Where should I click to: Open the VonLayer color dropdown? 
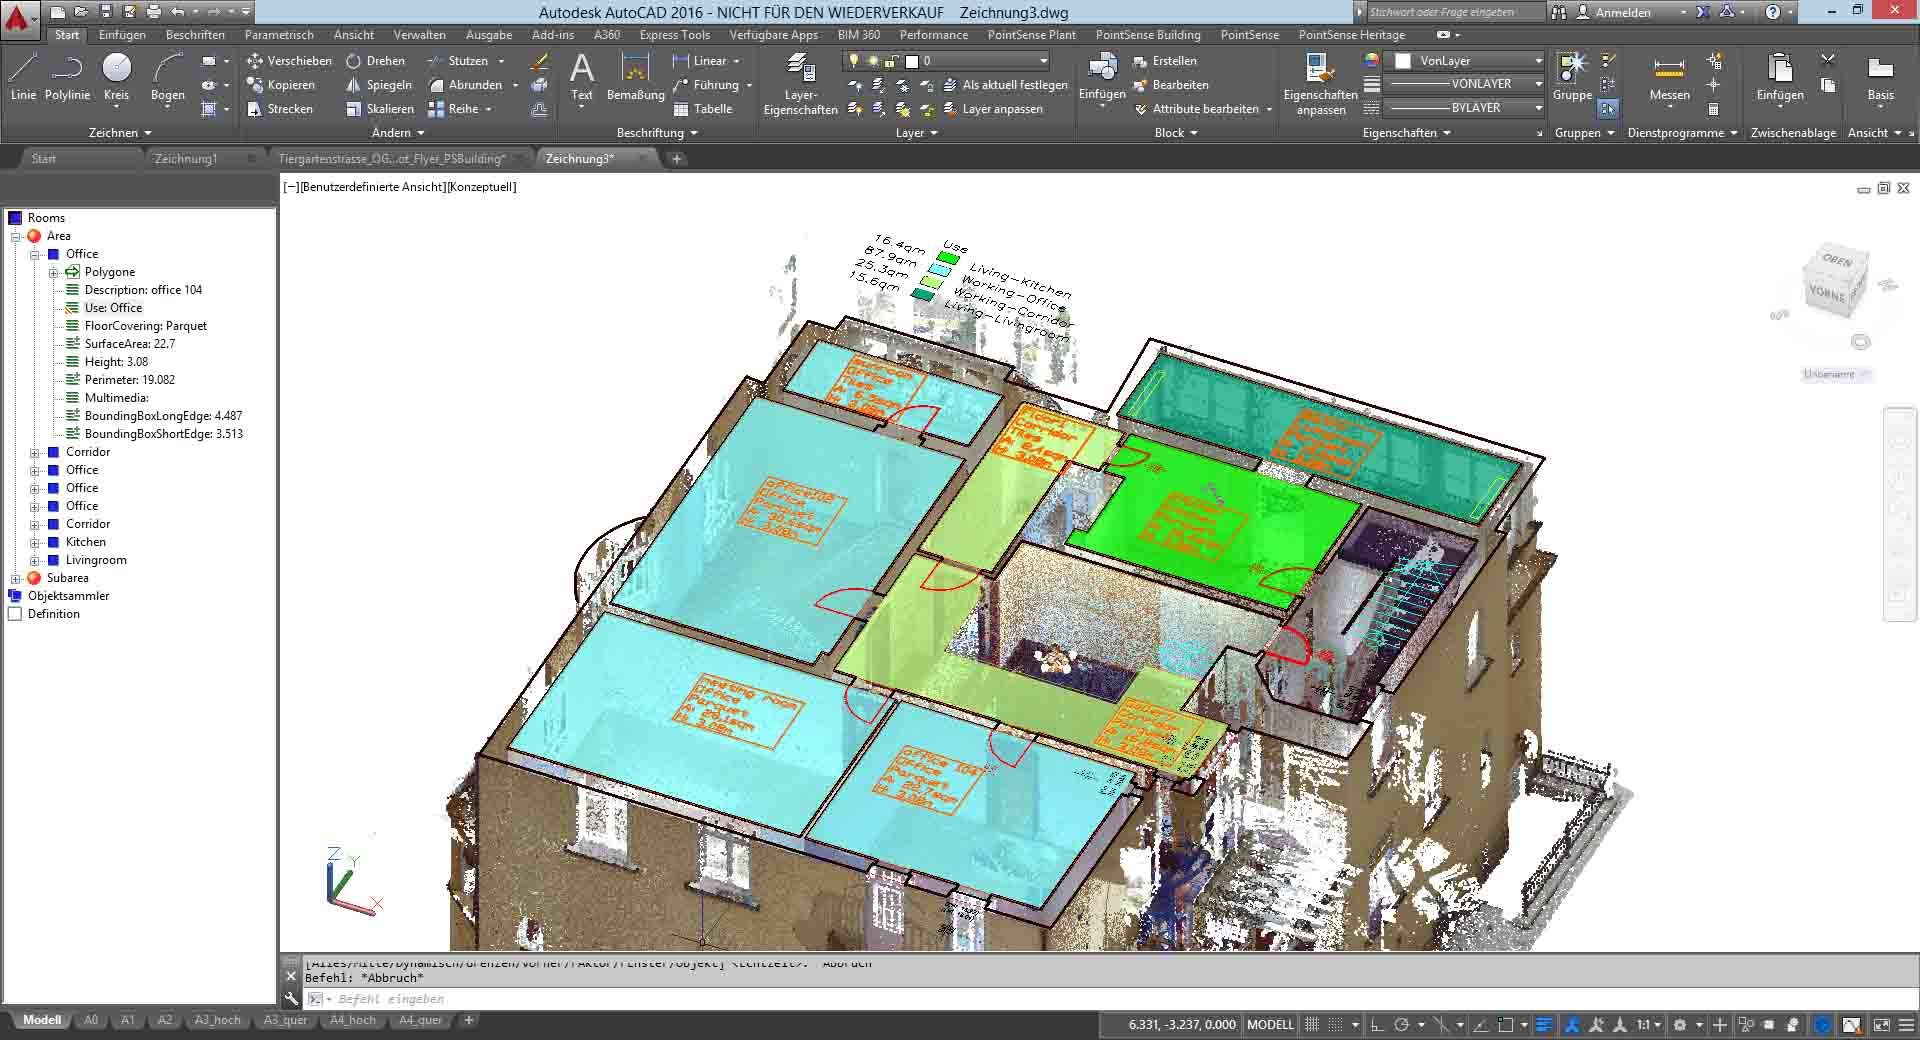1465,61
